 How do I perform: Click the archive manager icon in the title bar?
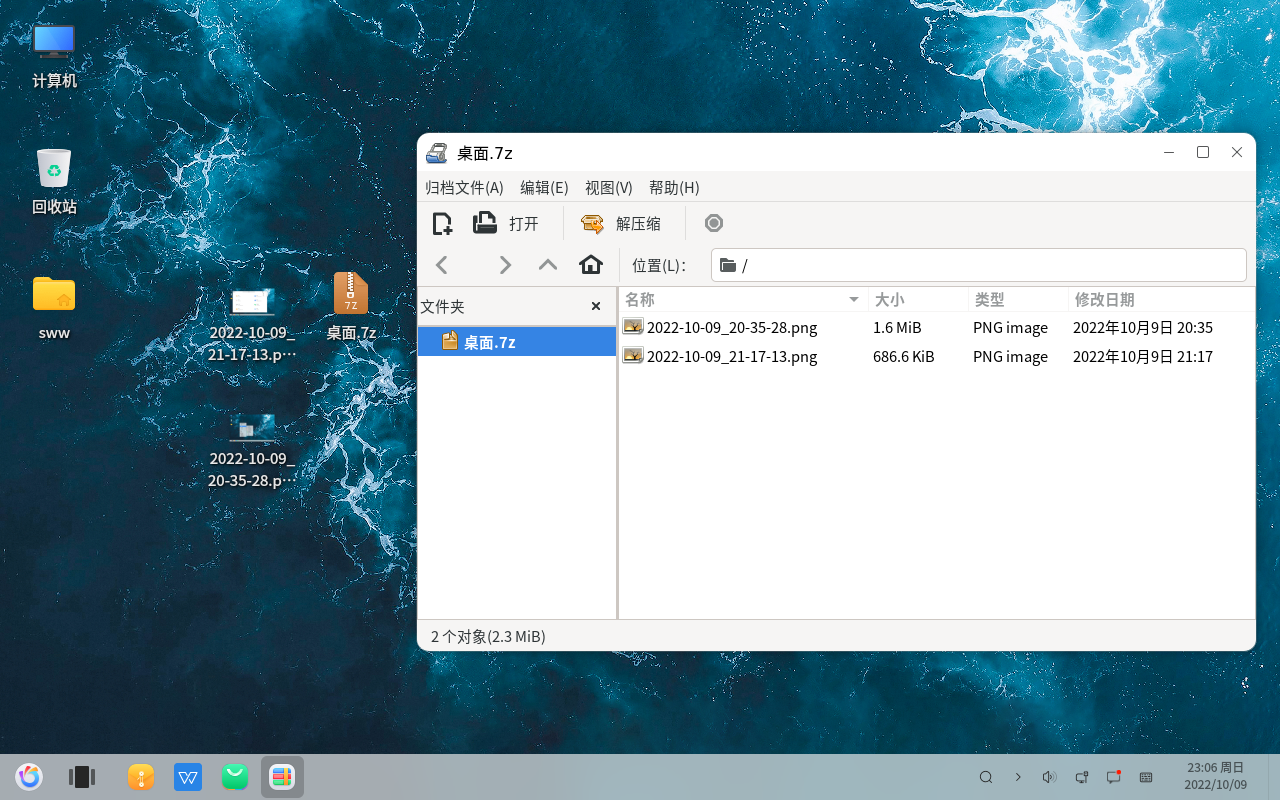pyautogui.click(x=437, y=153)
